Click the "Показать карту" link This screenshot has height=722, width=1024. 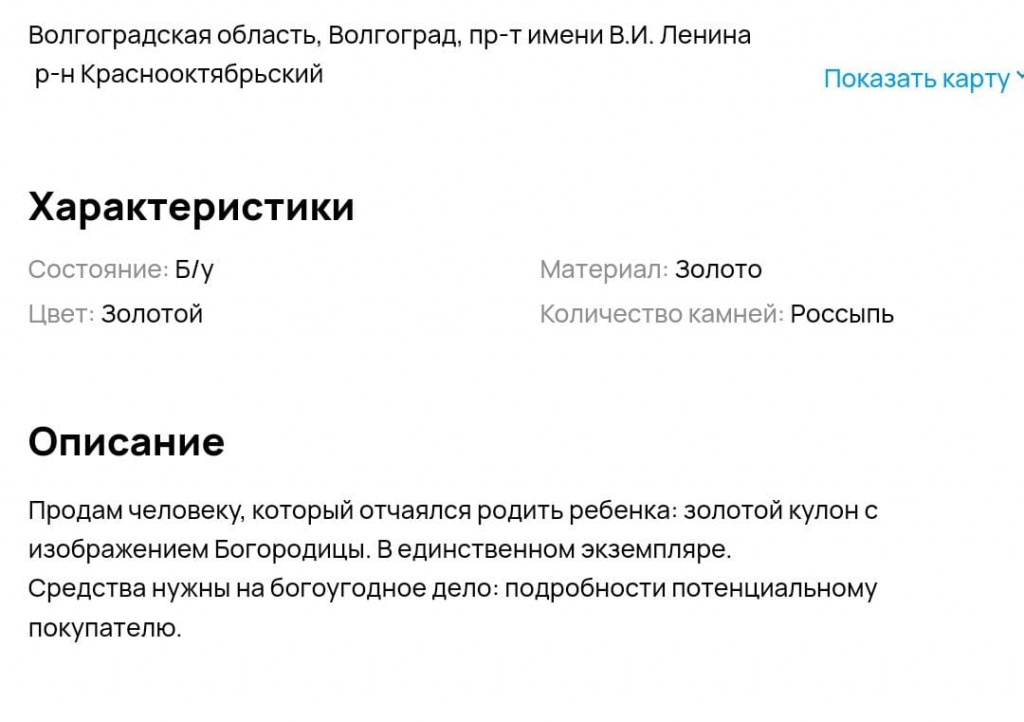coord(916,79)
